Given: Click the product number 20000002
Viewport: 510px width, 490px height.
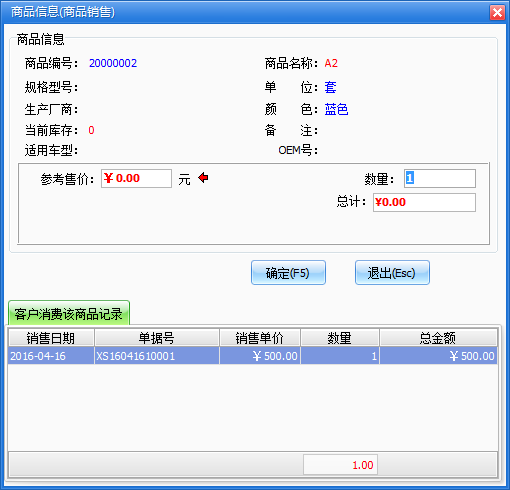Looking at the screenshot, I should coord(113,63).
